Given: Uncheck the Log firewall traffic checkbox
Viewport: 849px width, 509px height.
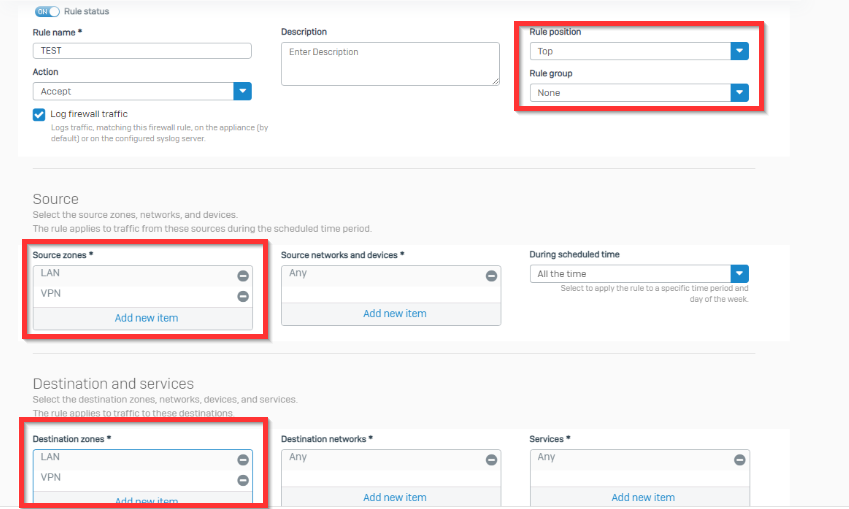Looking at the screenshot, I should coord(39,115).
